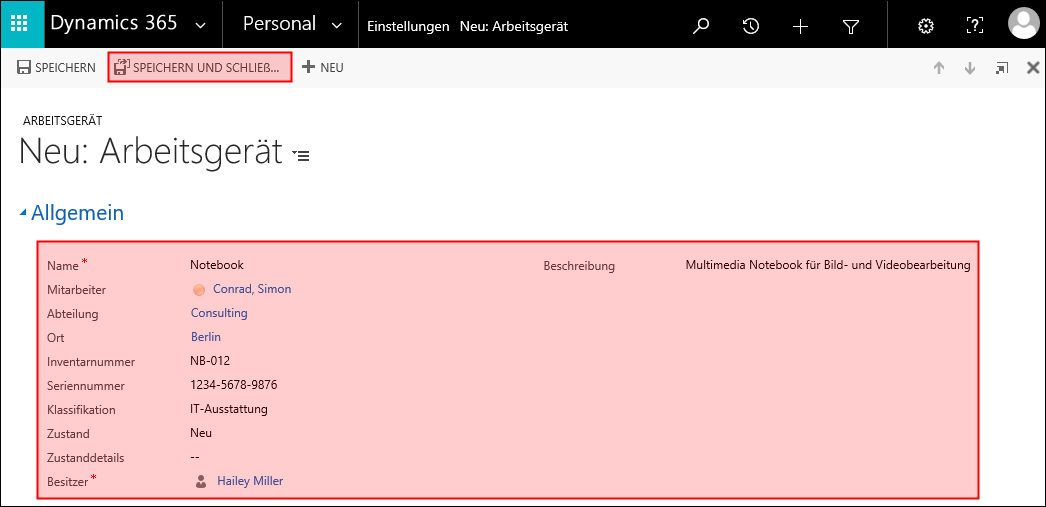The image size is (1046, 507).
Task: Go to previous record up arrow
Action: tap(939, 67)
